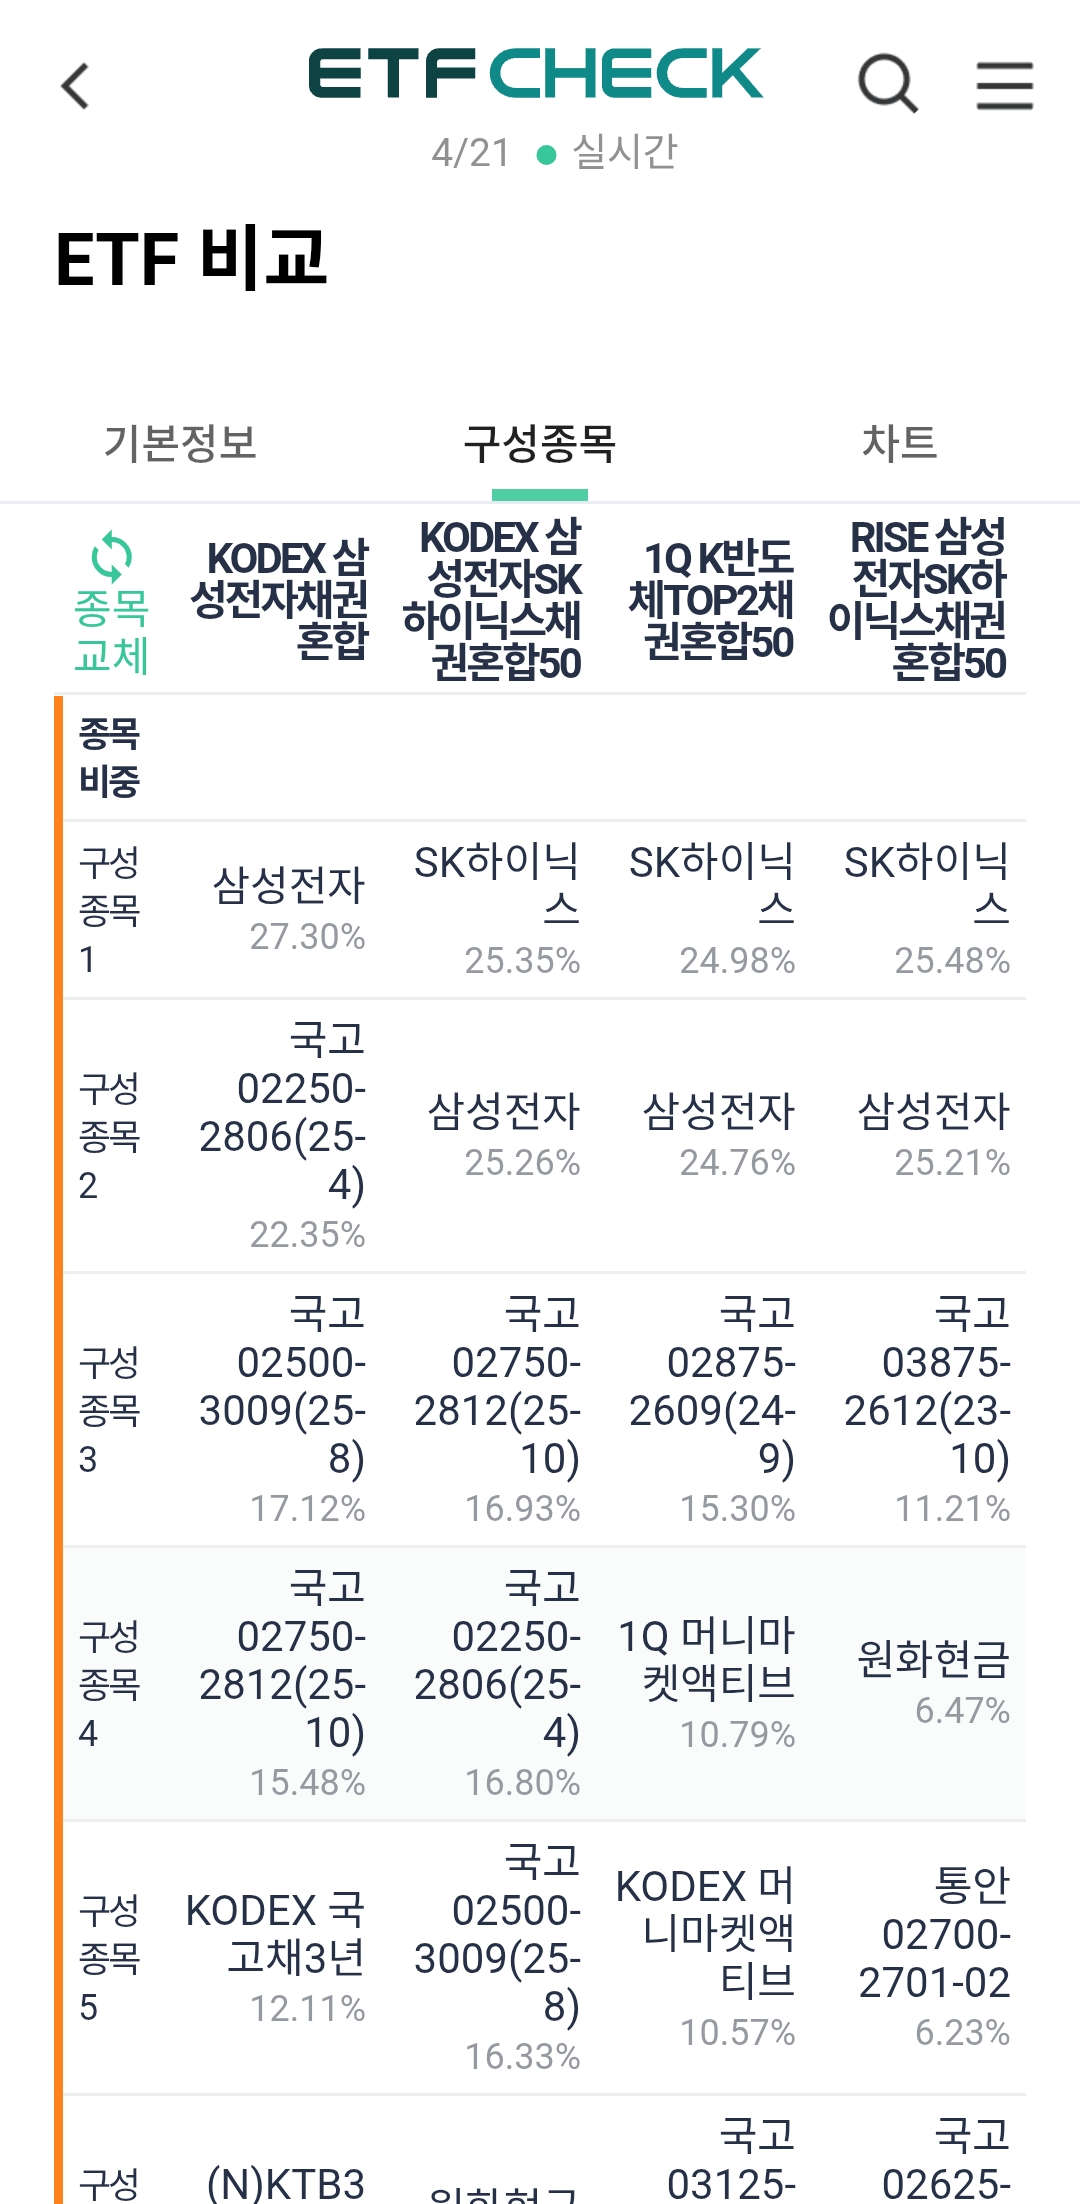Open KODEX 국고채3년 12.11% holding
Image resolution: width=1080 pixels, height=2204 pixels.
click(278, 1957)
